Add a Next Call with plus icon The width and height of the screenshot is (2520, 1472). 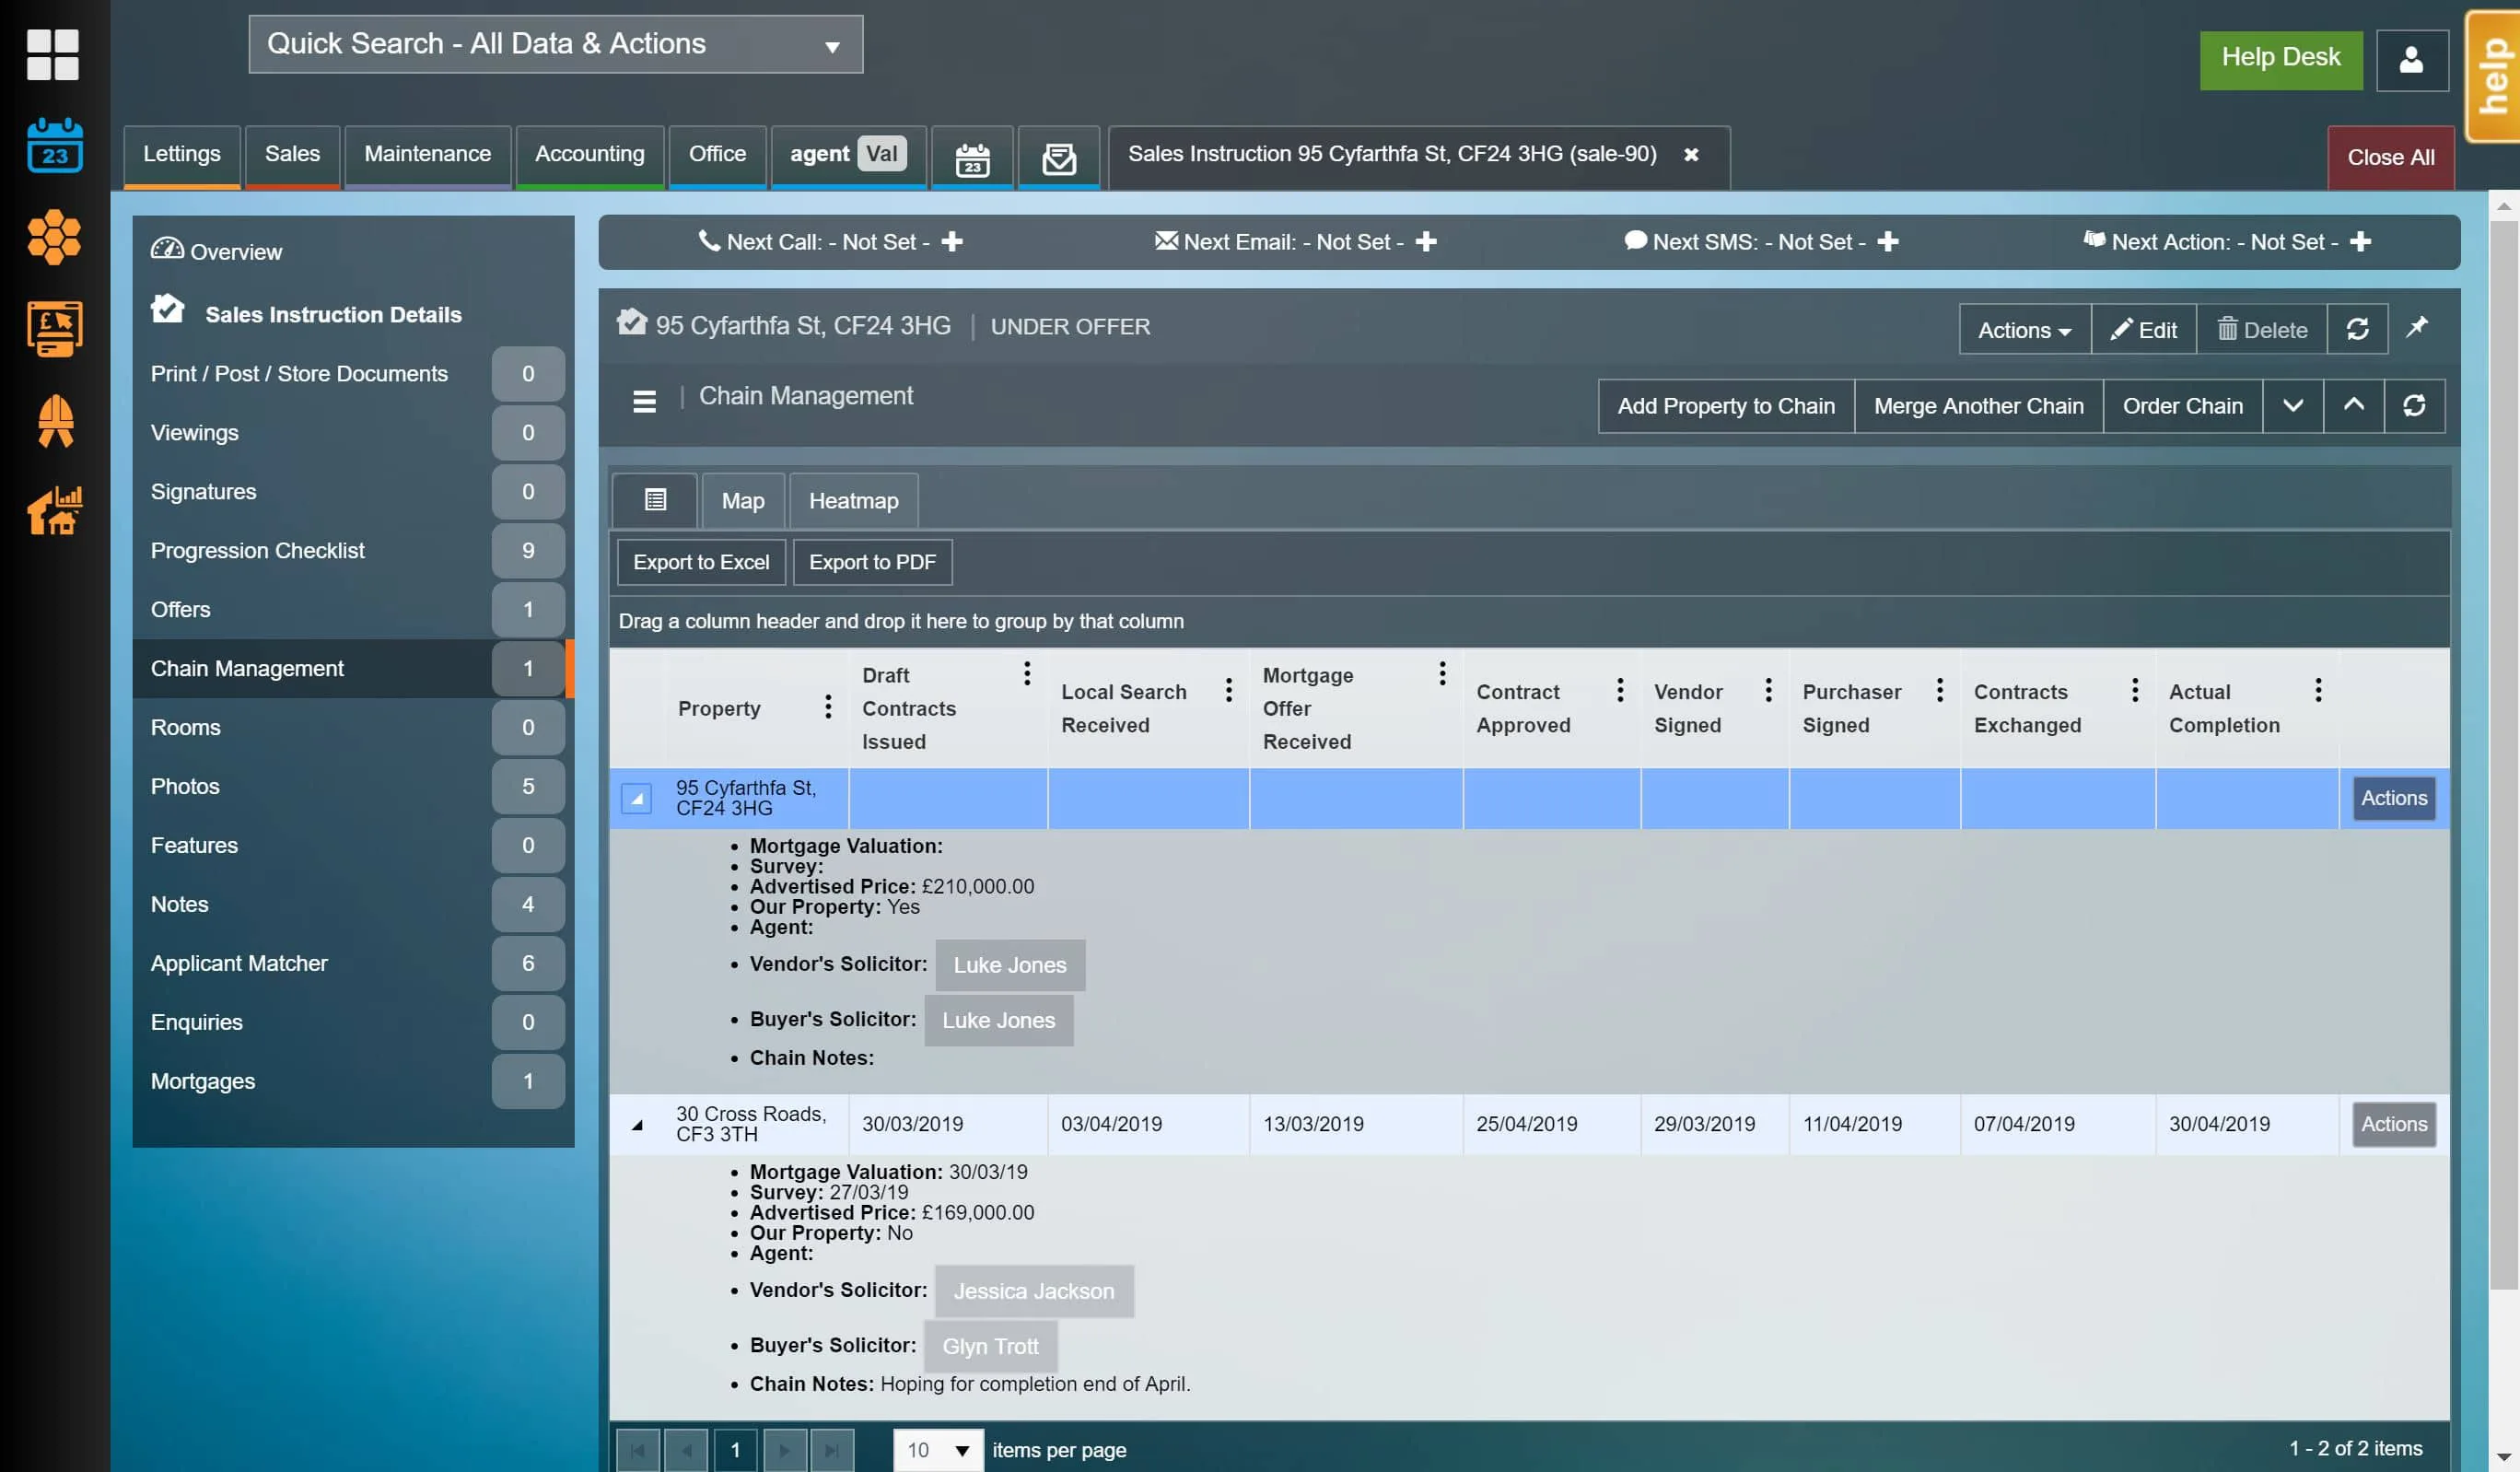(952, 241)
